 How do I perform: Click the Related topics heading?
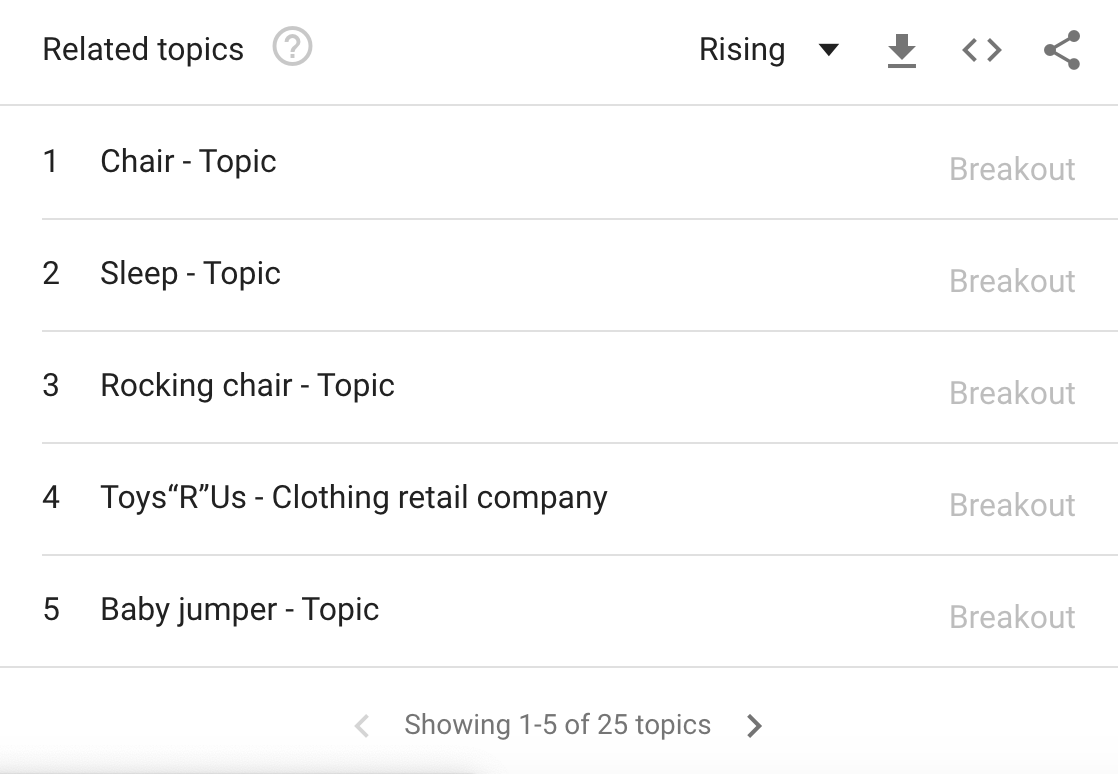(143, 50)
